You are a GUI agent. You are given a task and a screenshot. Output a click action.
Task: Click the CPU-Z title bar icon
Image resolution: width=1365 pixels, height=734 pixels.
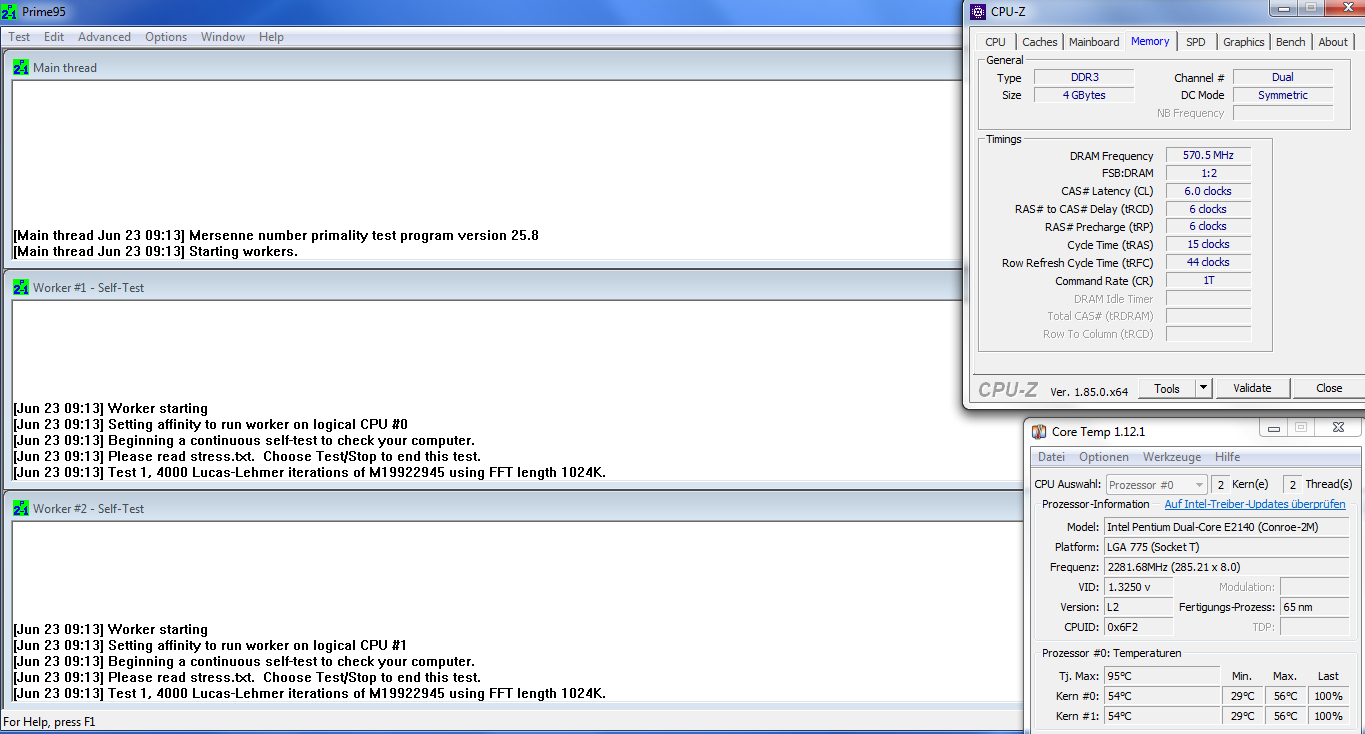tap(978, 12)
